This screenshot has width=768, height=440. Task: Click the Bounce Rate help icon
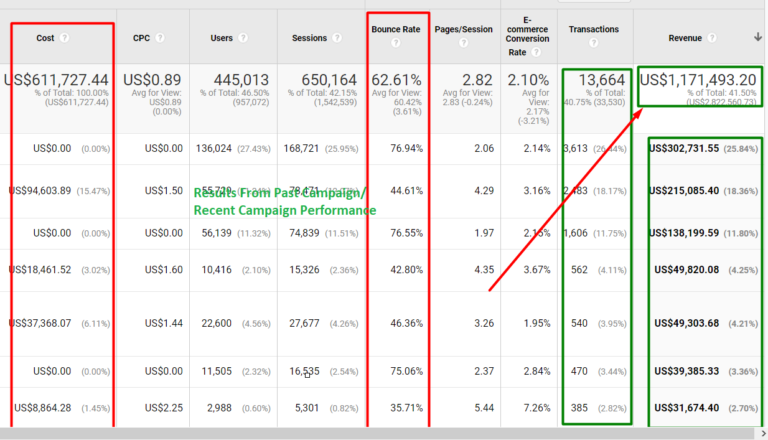pos(396,43)
